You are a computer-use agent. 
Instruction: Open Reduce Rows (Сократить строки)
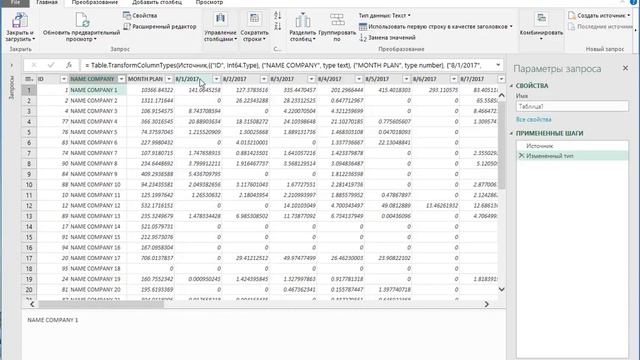[x=254, y=27]
